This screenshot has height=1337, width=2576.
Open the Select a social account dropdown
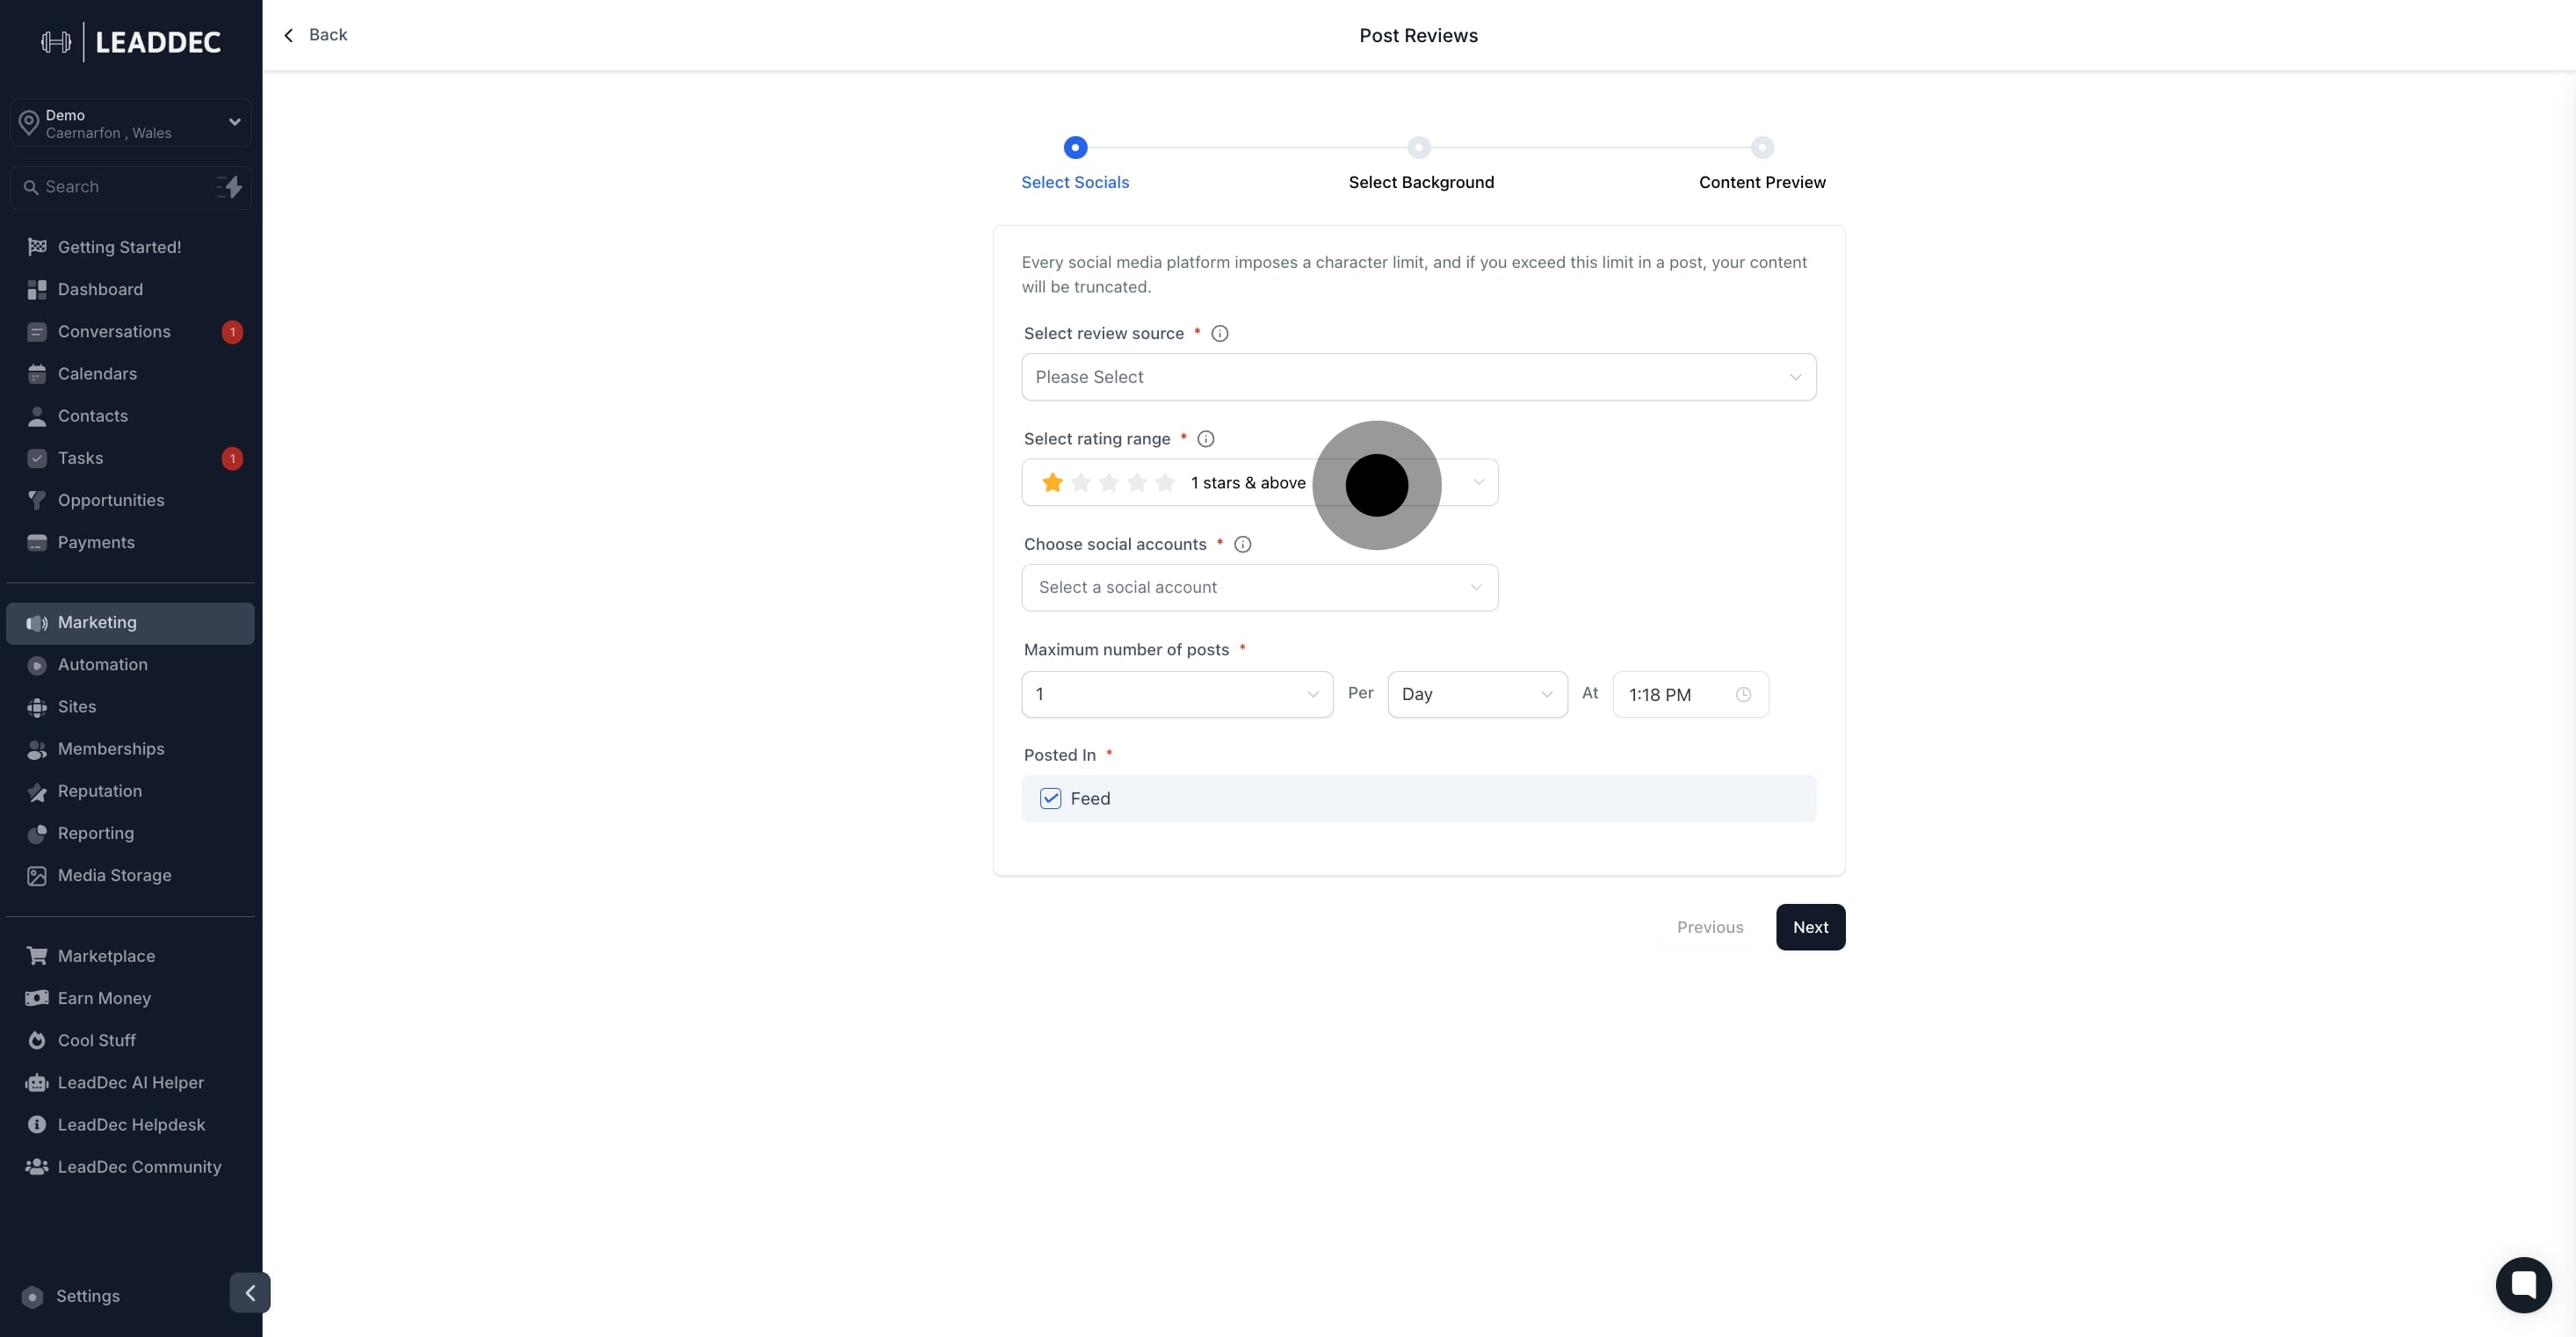(x=1260, y=588)
